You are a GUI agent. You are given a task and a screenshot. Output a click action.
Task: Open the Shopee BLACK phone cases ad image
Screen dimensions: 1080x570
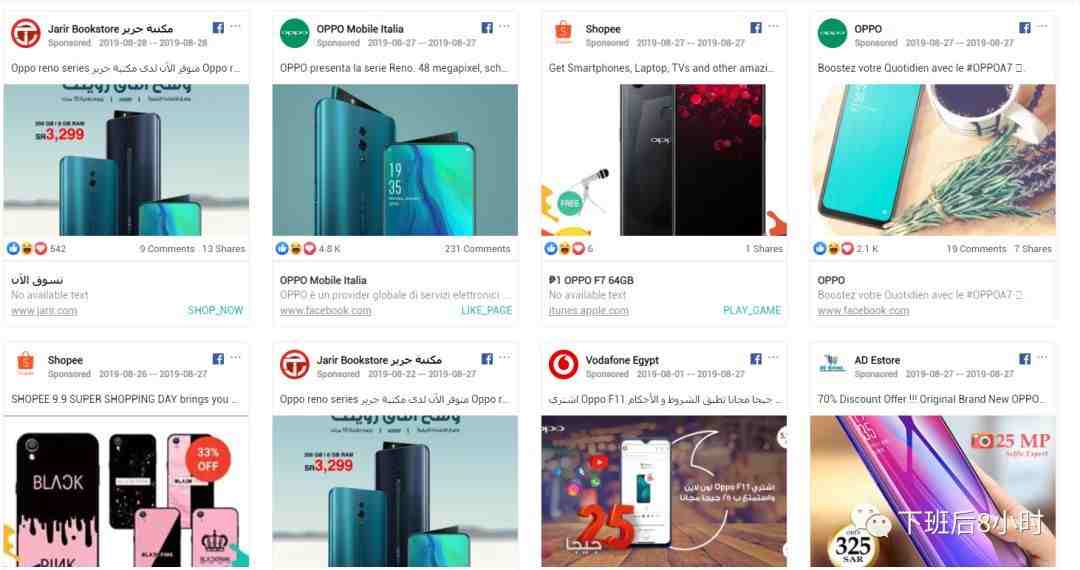[x=126, y=492]
